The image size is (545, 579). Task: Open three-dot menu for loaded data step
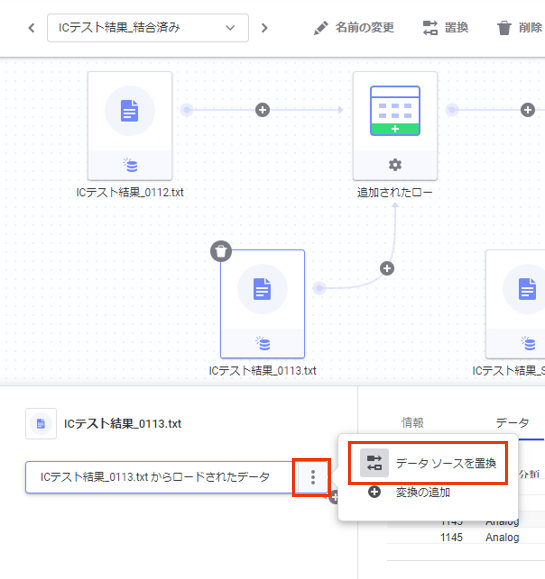point(313,477)
